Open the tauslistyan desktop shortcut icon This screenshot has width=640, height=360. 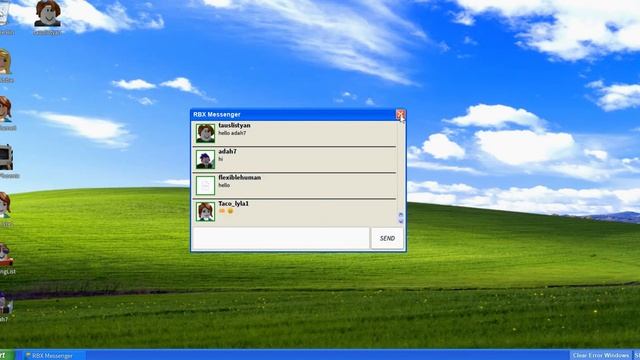(x=47, y=17)
